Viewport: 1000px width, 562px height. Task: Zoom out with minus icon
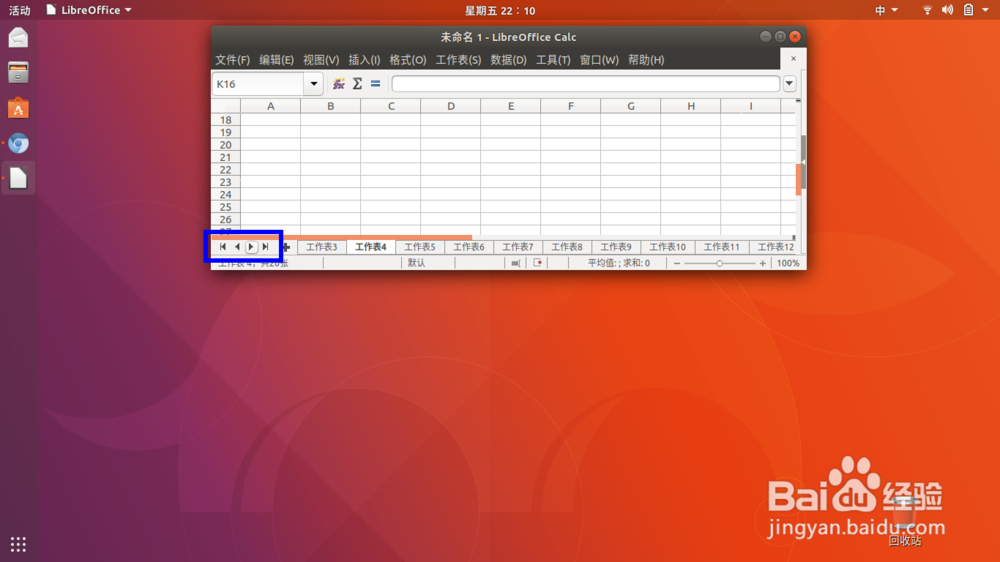[x=677, y=263]
